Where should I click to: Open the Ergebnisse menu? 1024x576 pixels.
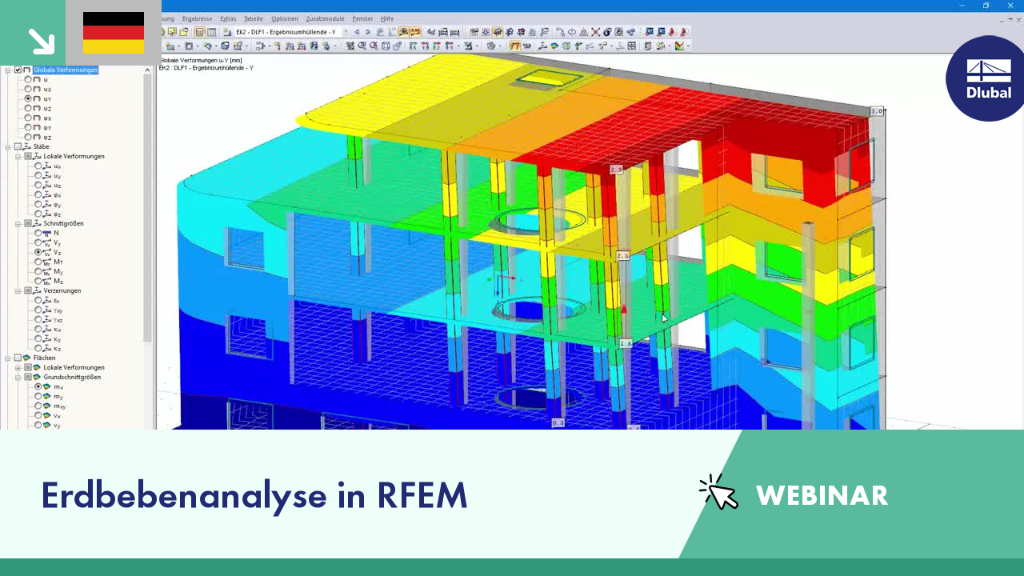pos(197,19)
